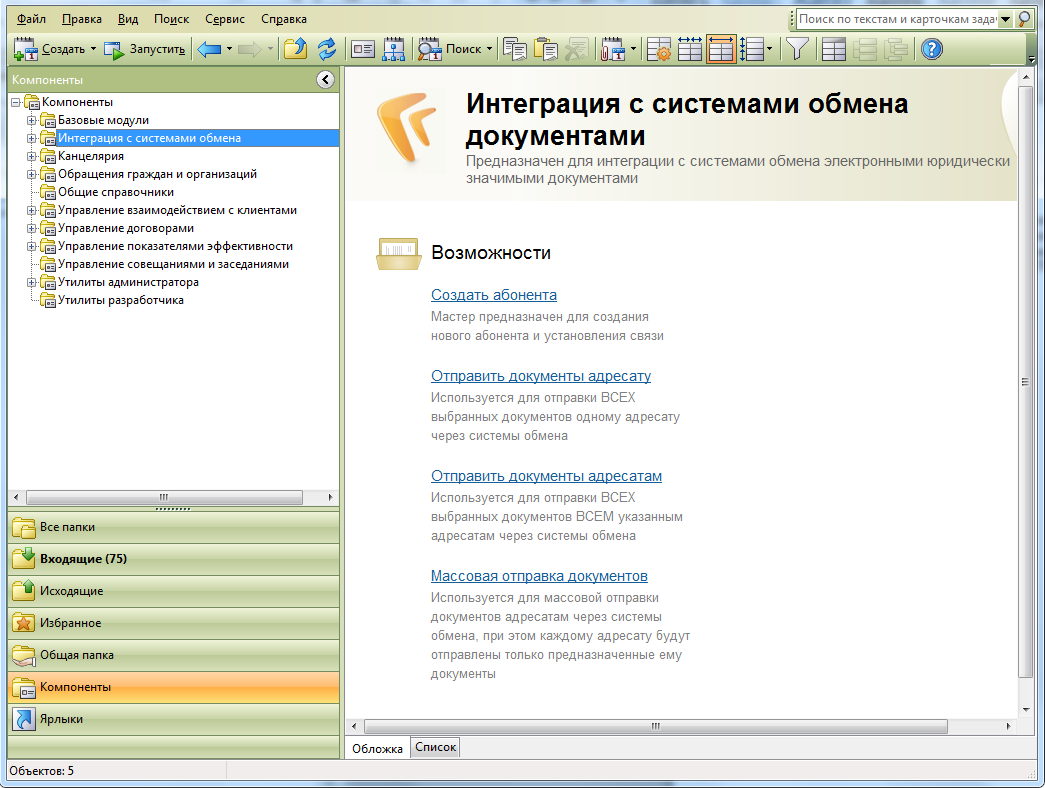Image resolution: width=1045 pixels, height=788 pixels.
Task: Refresh the view with the blue arrows icon
Action: 327,49
